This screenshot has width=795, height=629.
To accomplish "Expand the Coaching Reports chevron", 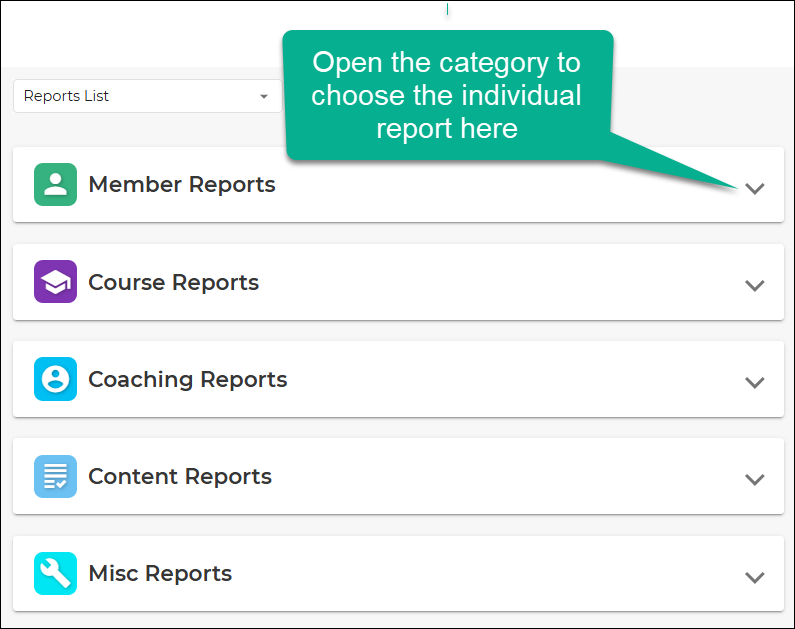I will tap(754, 382).
